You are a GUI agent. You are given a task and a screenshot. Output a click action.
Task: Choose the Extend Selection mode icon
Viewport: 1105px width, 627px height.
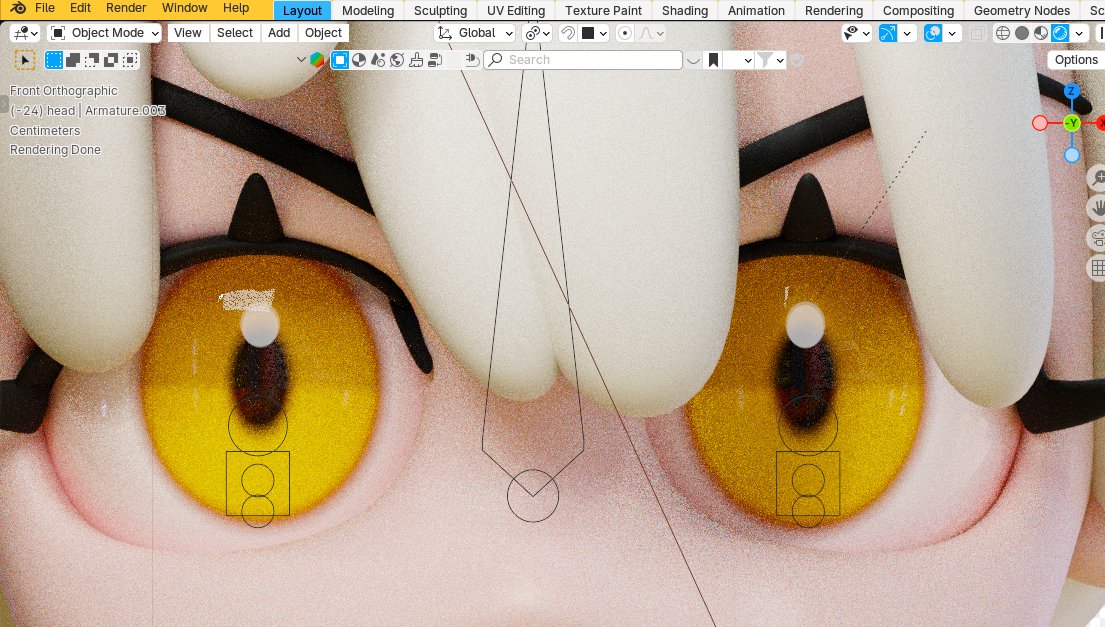pyautogui.click(x=73, y=60)
